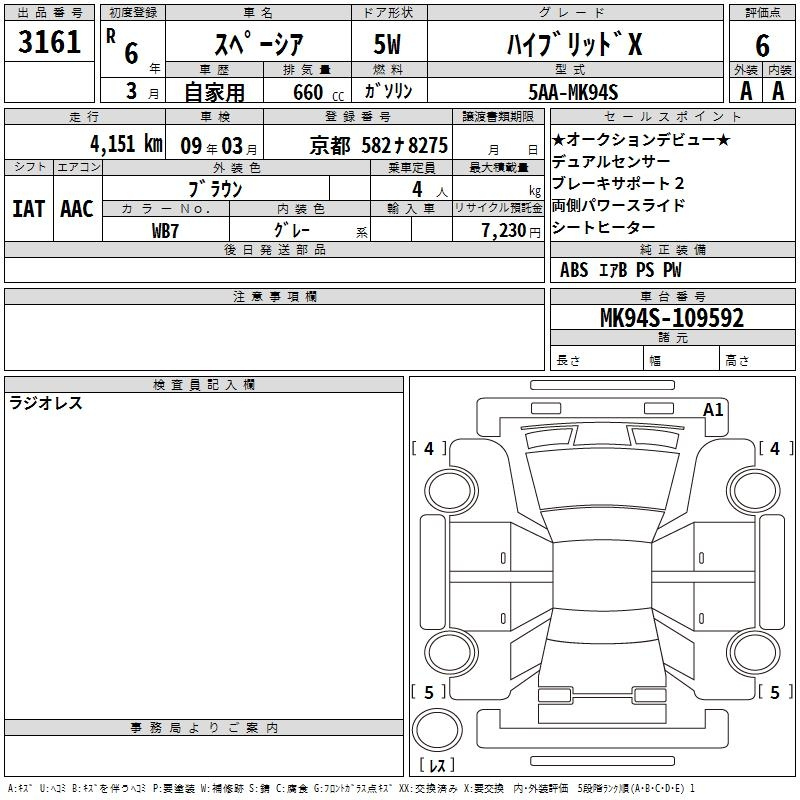Click the 注意事項欄 header
The height and width of the screenshot is (800, 800).
[x=274, y=296]
